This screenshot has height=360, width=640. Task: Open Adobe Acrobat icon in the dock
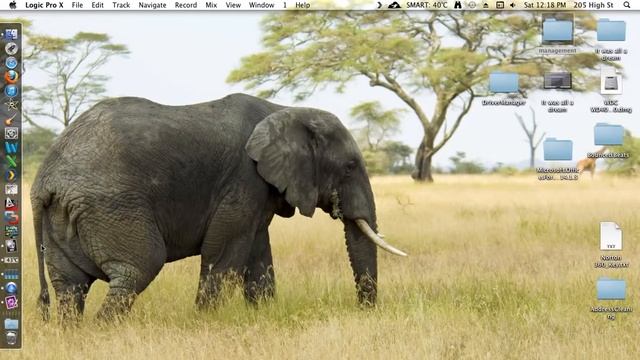(11, 203)
